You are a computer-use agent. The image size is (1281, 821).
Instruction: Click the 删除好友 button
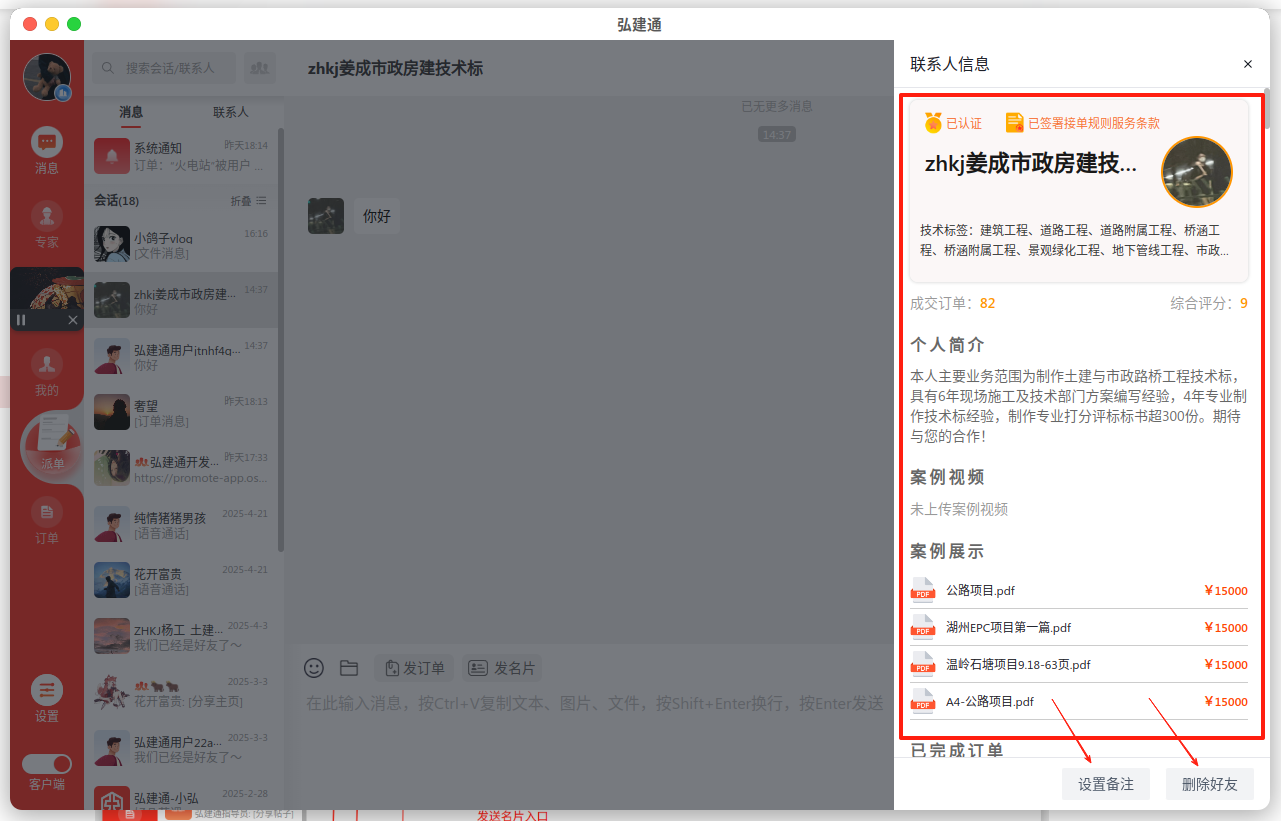tap(1210, 784)
